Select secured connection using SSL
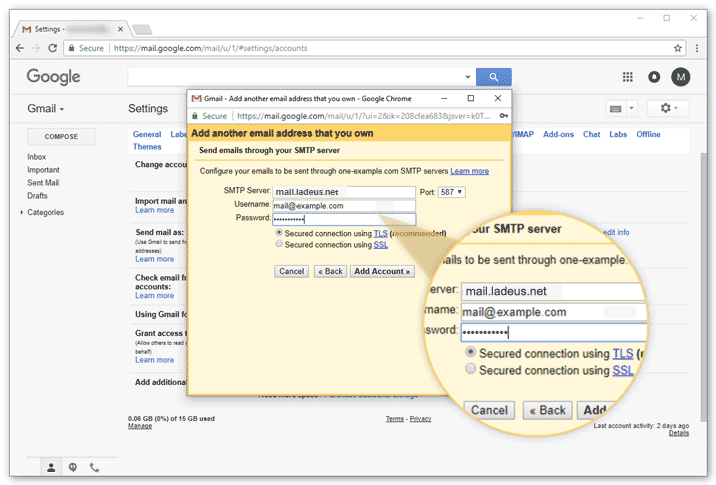Viewport: 716px width, 485px height. 278,244
